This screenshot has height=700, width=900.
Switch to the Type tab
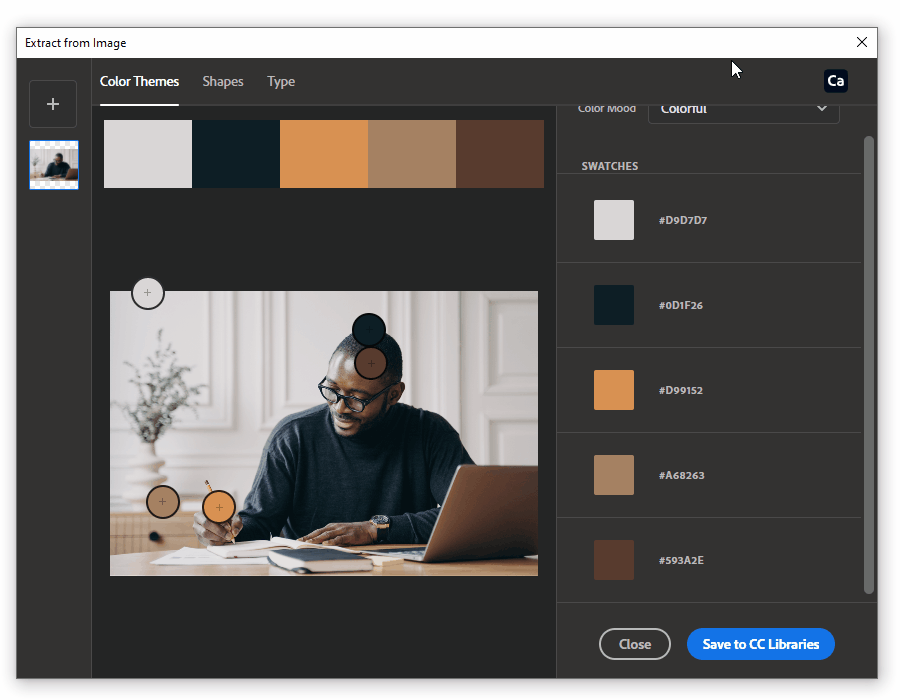[x=281, y=81]
